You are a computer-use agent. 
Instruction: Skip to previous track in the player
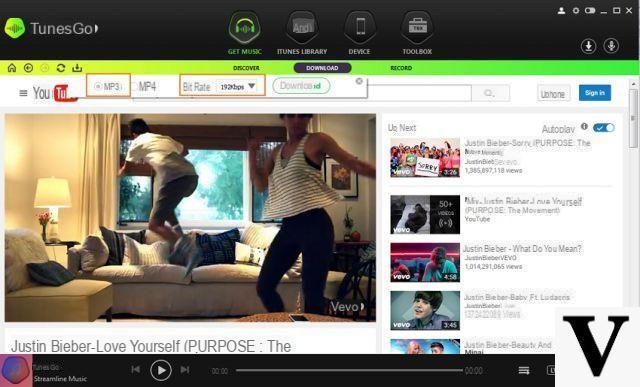(136, 370)
